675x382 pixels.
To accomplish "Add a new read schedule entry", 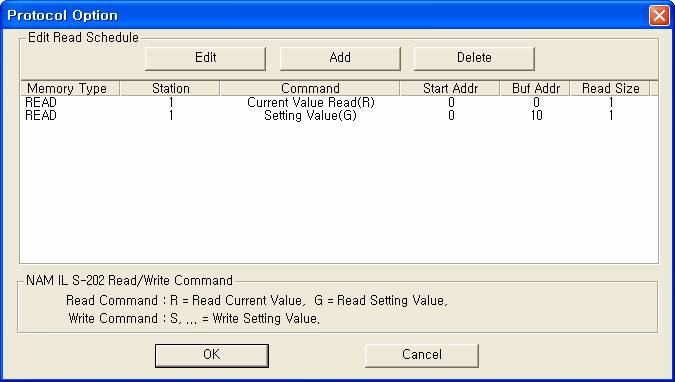I will tap(340, 58).
